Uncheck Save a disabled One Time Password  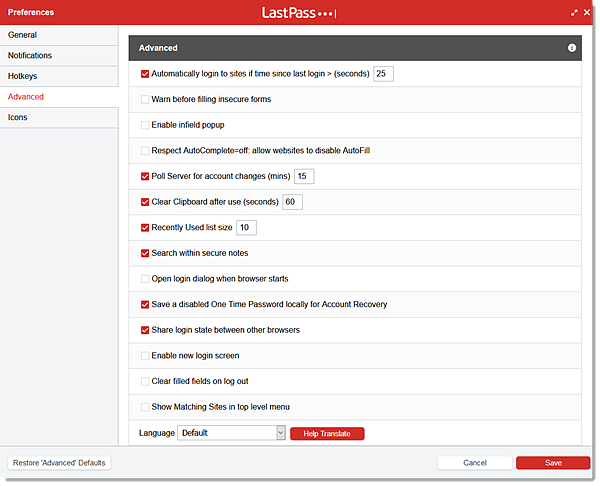click(145, 305)
